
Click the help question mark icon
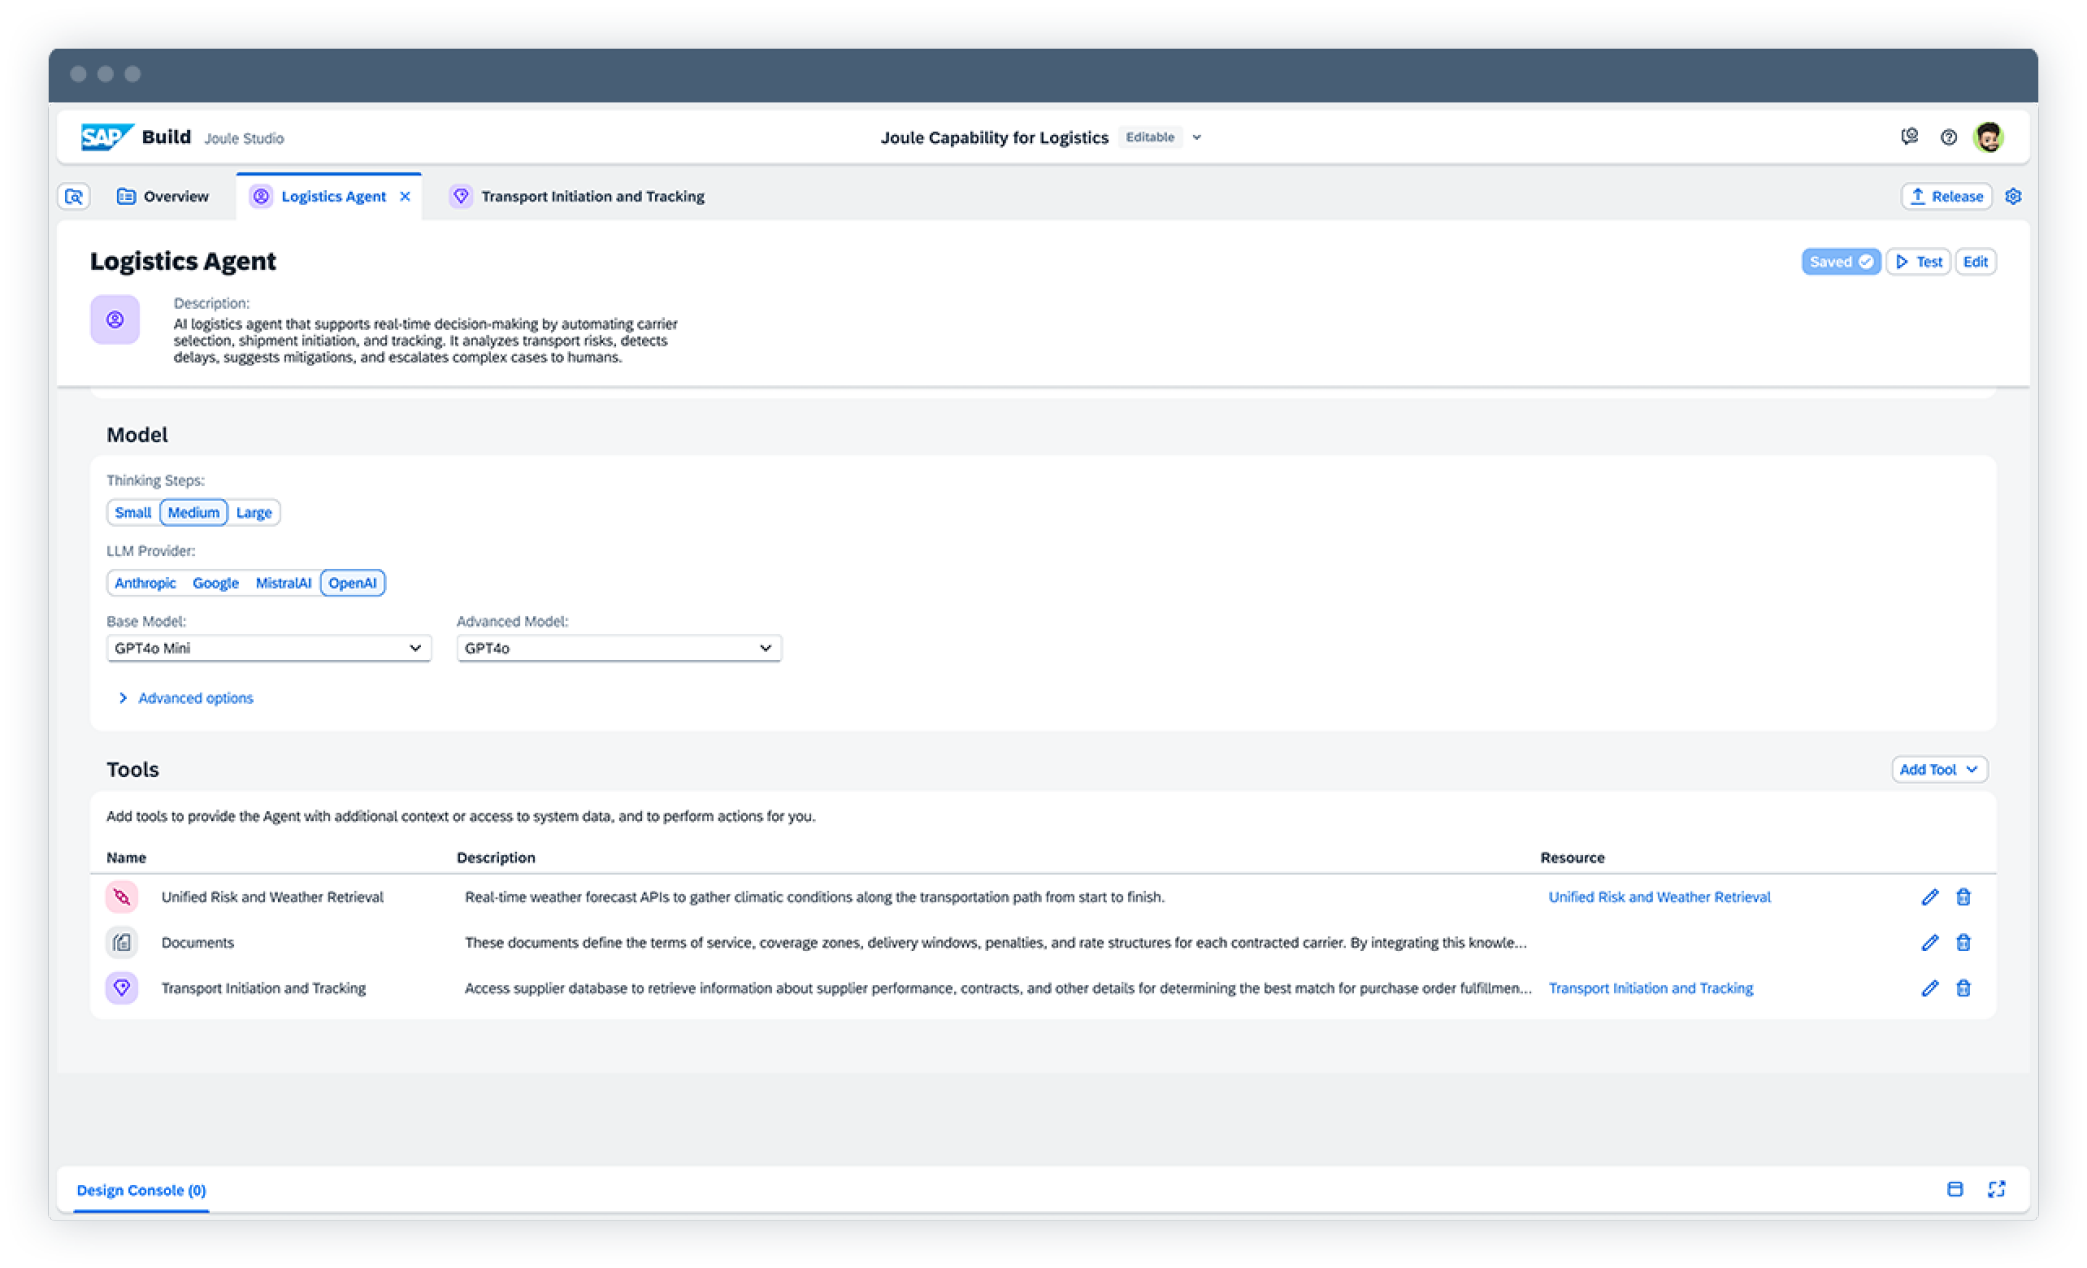tap(1948, 138)
